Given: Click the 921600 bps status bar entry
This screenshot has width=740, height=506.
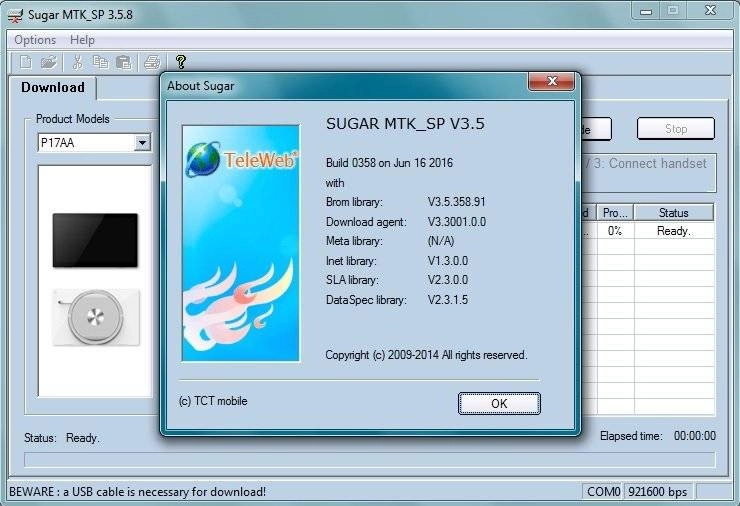Looking at the screenshot, I should click(658, 492).
